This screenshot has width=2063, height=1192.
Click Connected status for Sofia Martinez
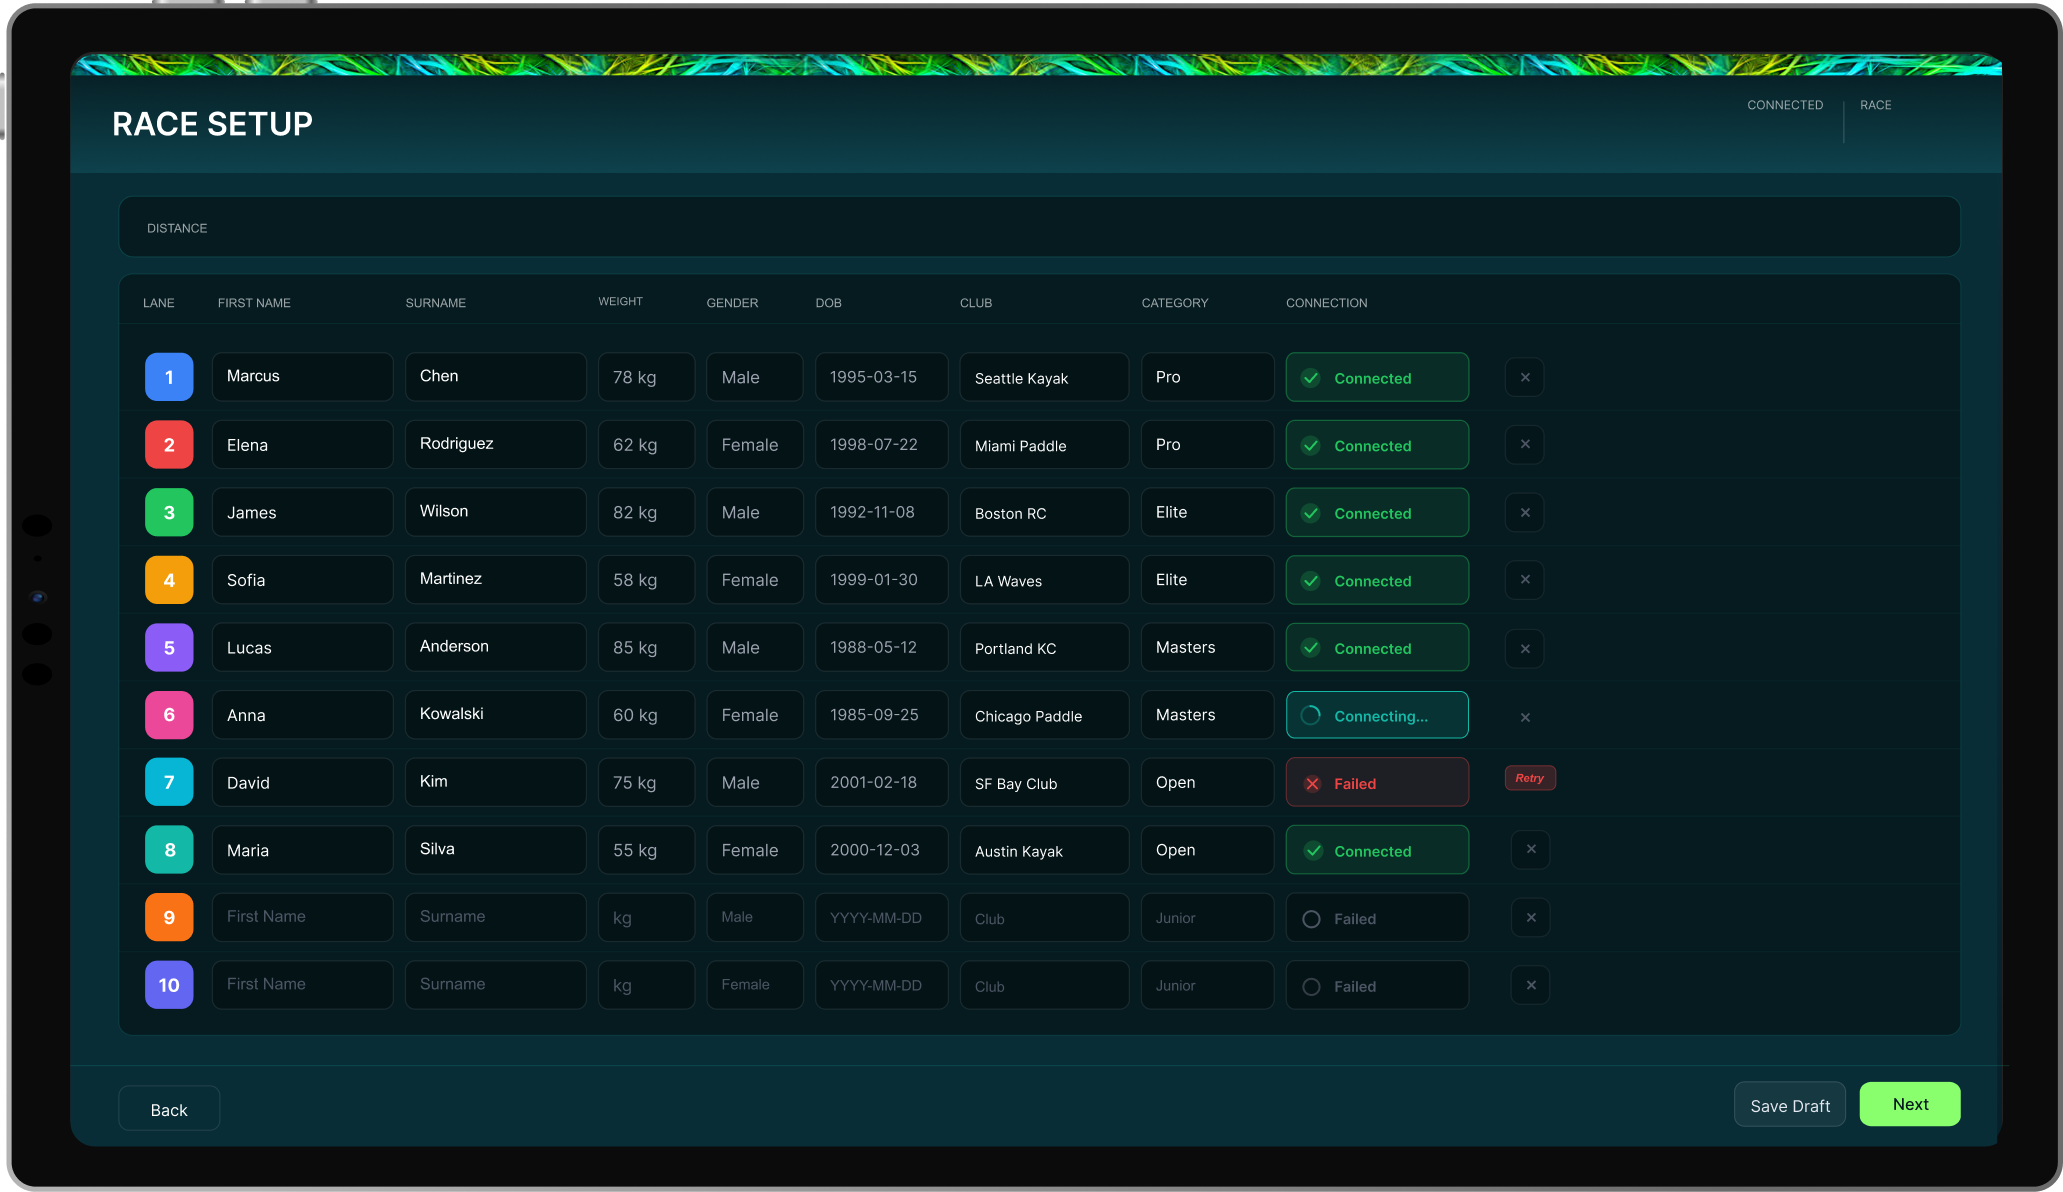click(x=1377, y=580)
